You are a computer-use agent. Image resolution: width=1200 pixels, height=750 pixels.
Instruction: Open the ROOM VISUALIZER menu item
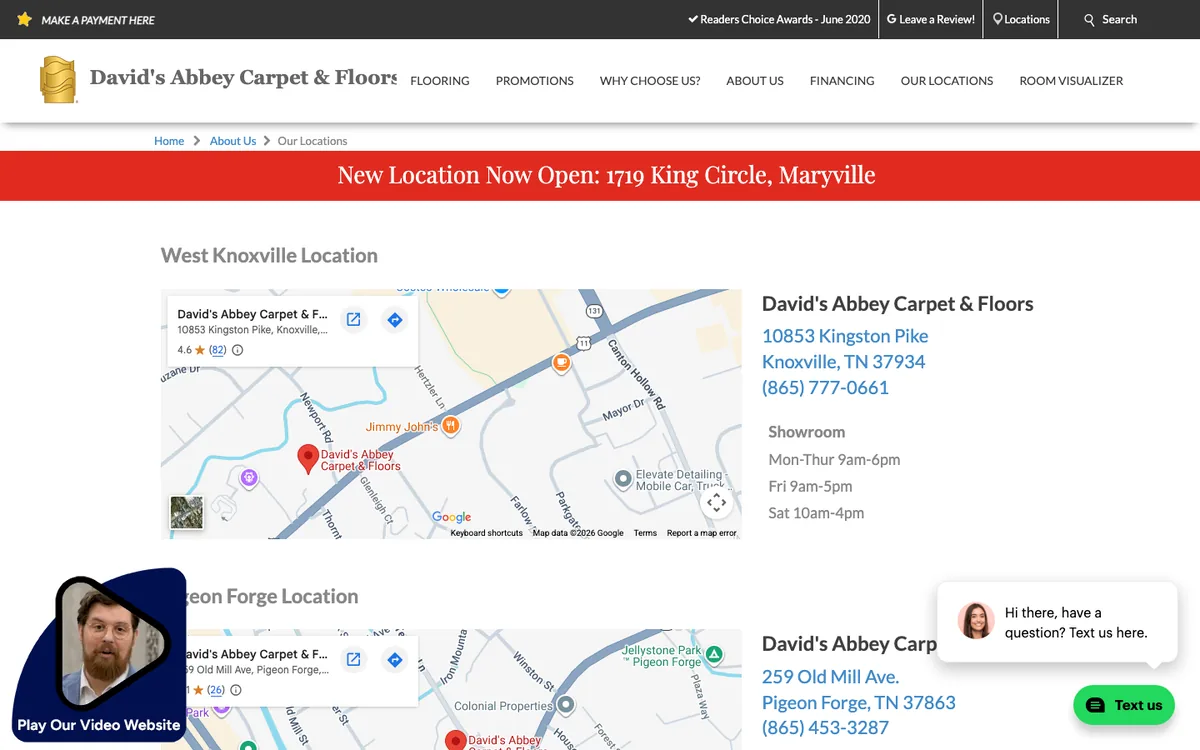coord(1071,81)
